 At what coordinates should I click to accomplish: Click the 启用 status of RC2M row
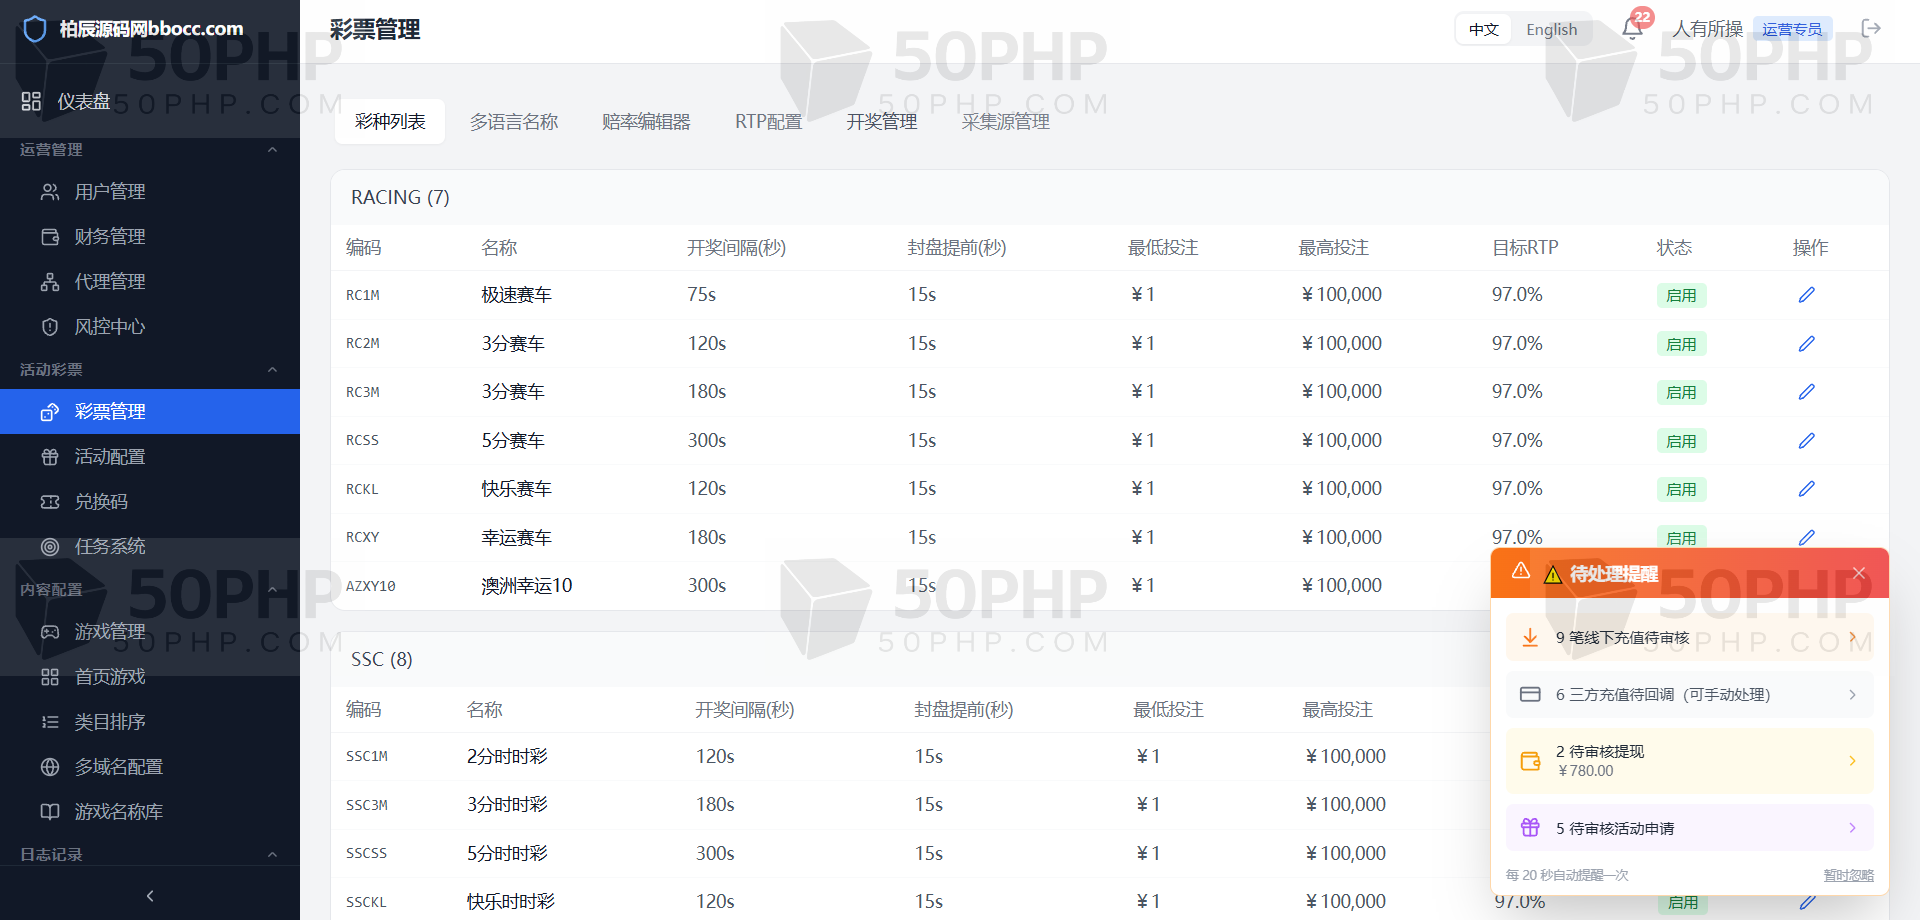click(x=1681, y=344)
